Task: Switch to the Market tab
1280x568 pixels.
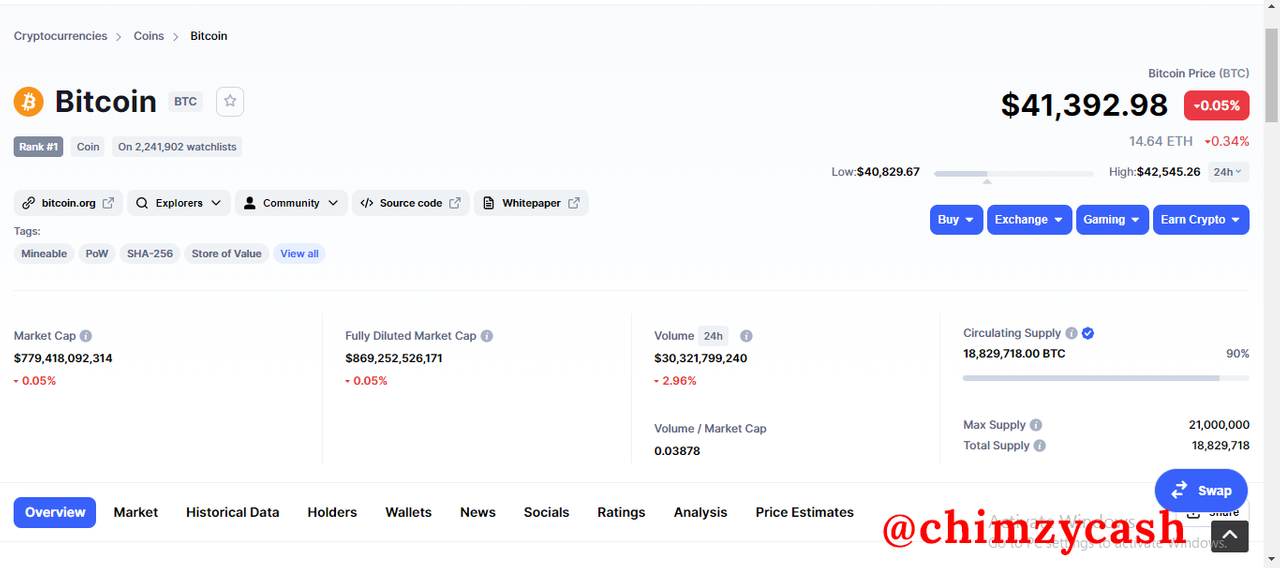Action: 136,513
